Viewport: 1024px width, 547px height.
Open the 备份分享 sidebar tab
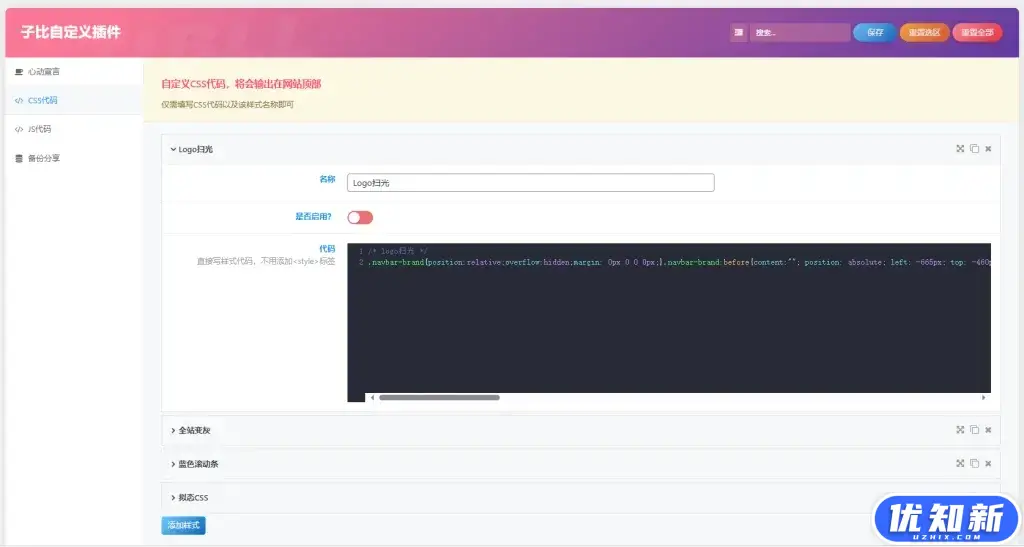44,158
